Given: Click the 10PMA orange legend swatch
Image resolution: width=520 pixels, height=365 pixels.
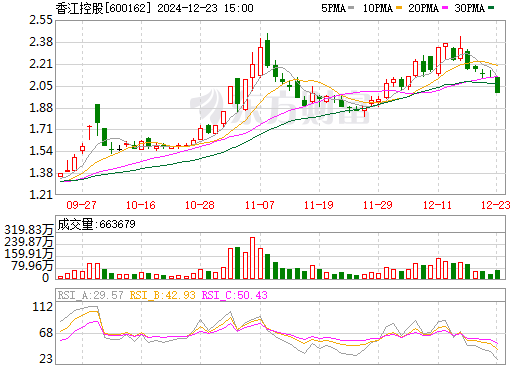Looking at the screenshot, I should tap(399, 8).
